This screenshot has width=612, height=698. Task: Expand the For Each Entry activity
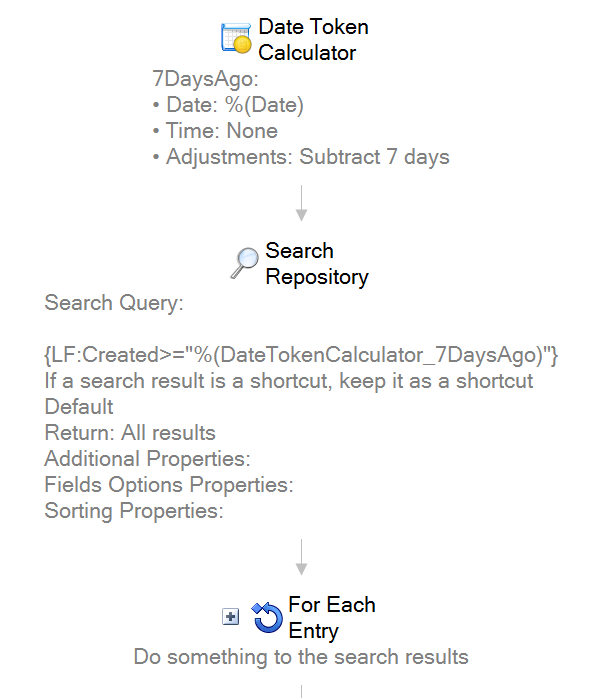[x=231, y=617]
